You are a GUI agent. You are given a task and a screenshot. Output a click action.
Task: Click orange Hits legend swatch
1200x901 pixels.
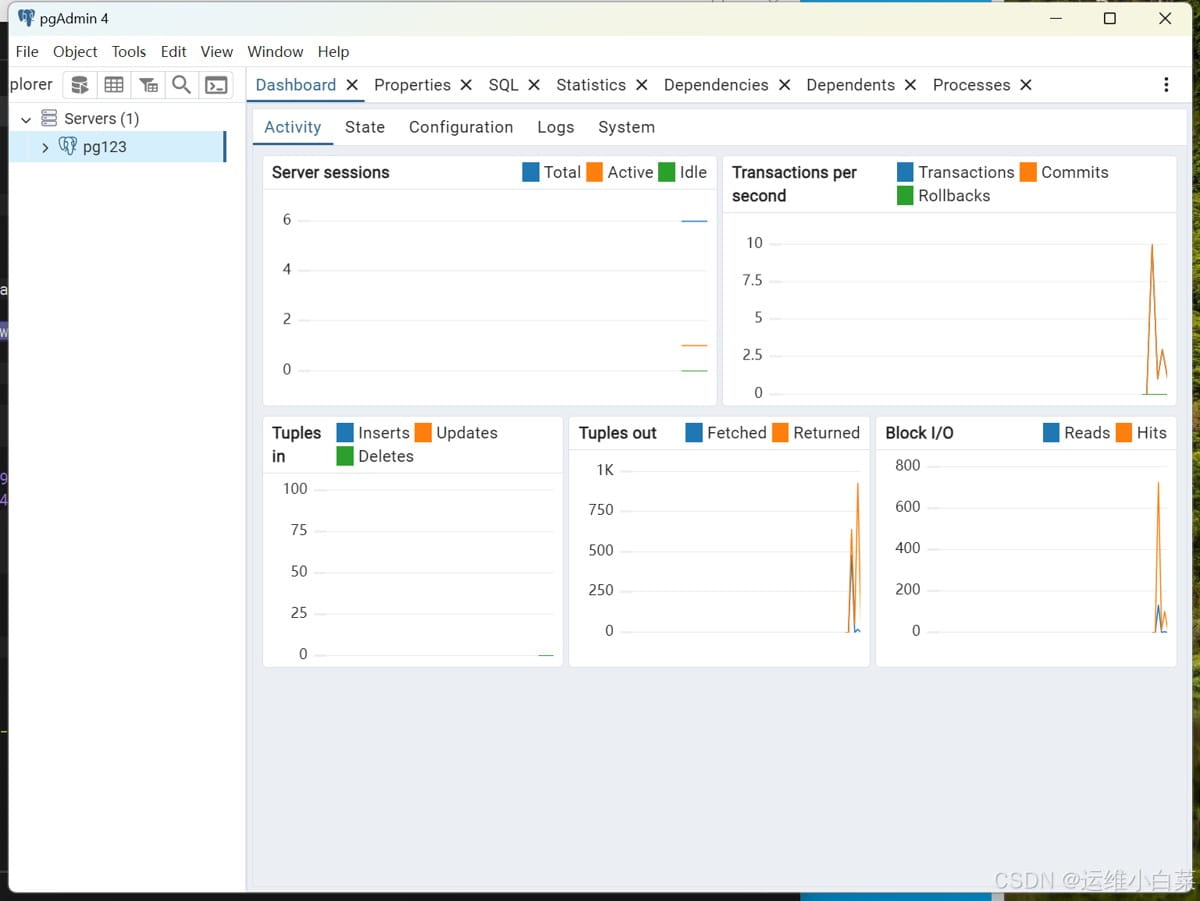pyautogui.click(x=1124, y=432)
